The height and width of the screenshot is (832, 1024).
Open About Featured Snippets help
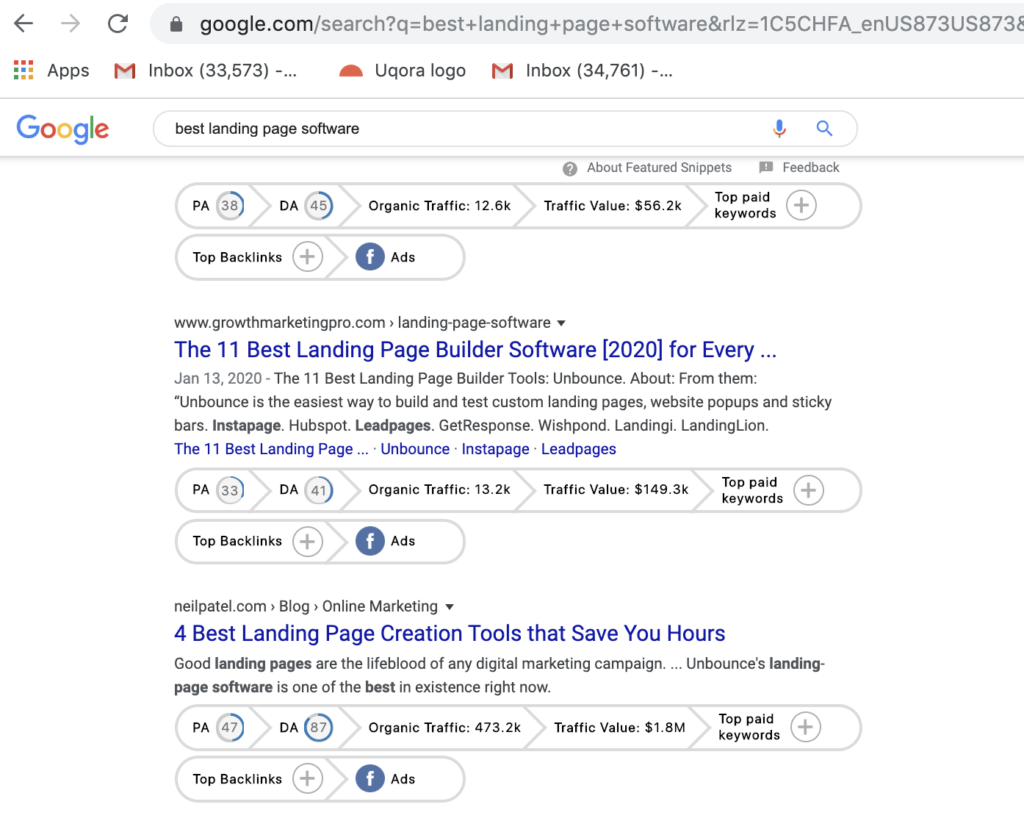tap(659, 168)
